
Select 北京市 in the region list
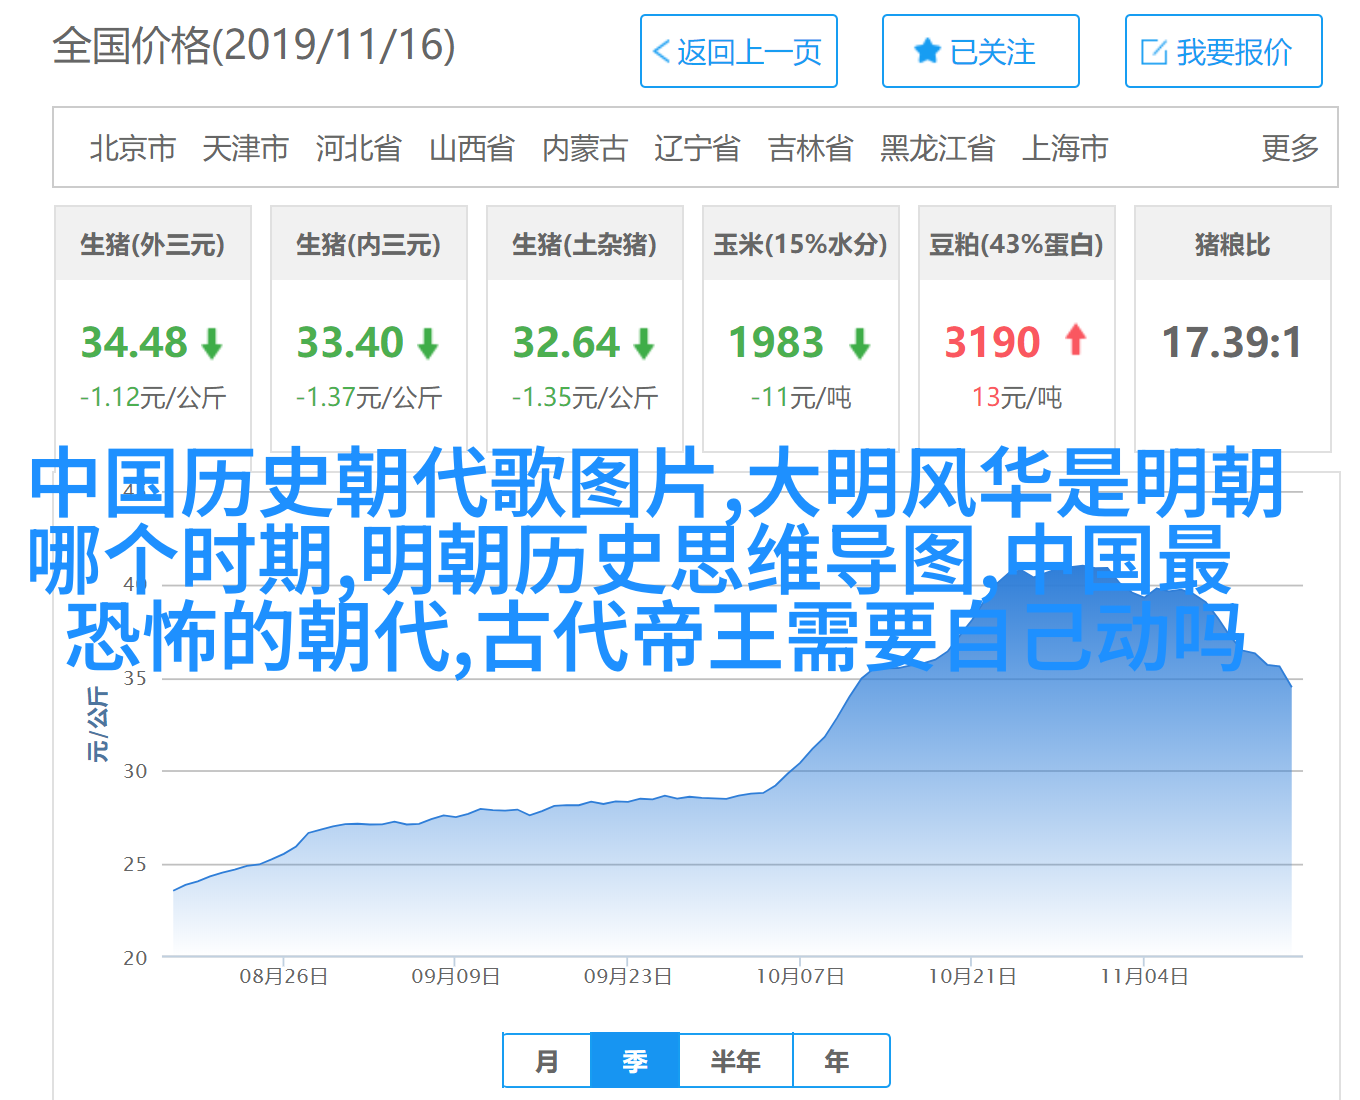[x=133, y=148]
